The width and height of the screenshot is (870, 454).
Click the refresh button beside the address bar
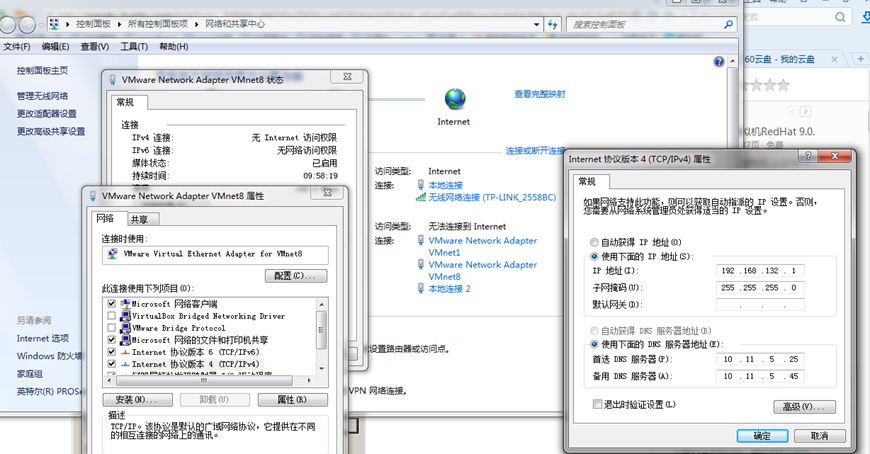click(553, 24)
